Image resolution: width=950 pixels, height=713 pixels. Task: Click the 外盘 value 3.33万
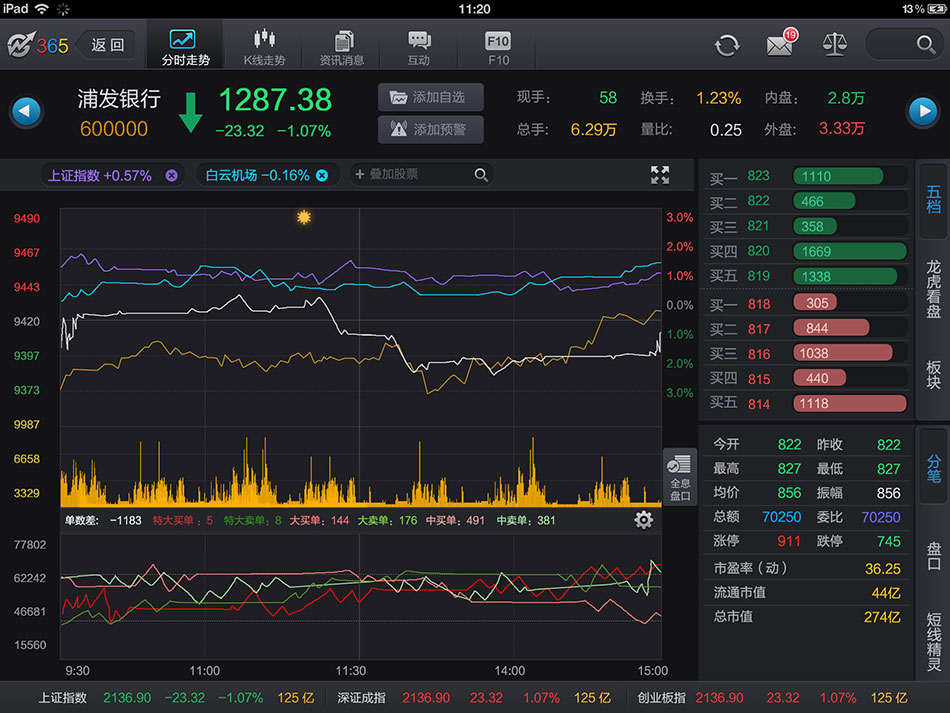click(842, 128)
